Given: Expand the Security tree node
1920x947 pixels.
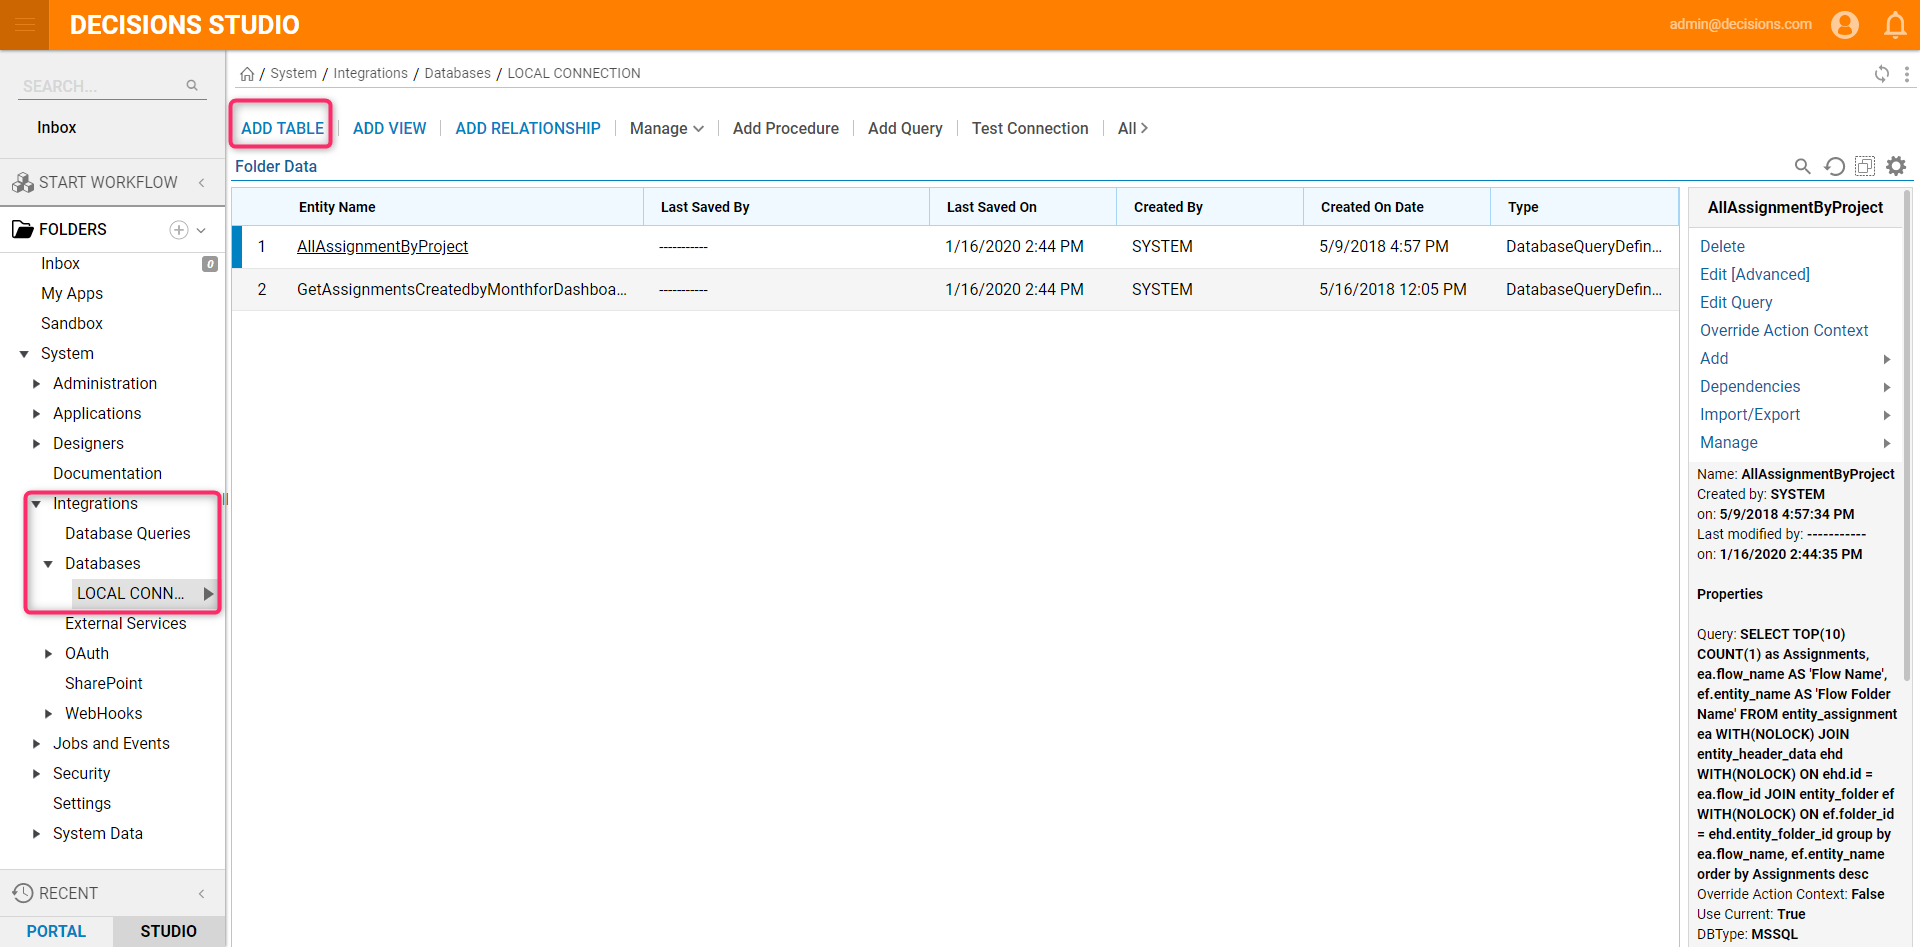Looking at the screenshot, I should point(36,774).
